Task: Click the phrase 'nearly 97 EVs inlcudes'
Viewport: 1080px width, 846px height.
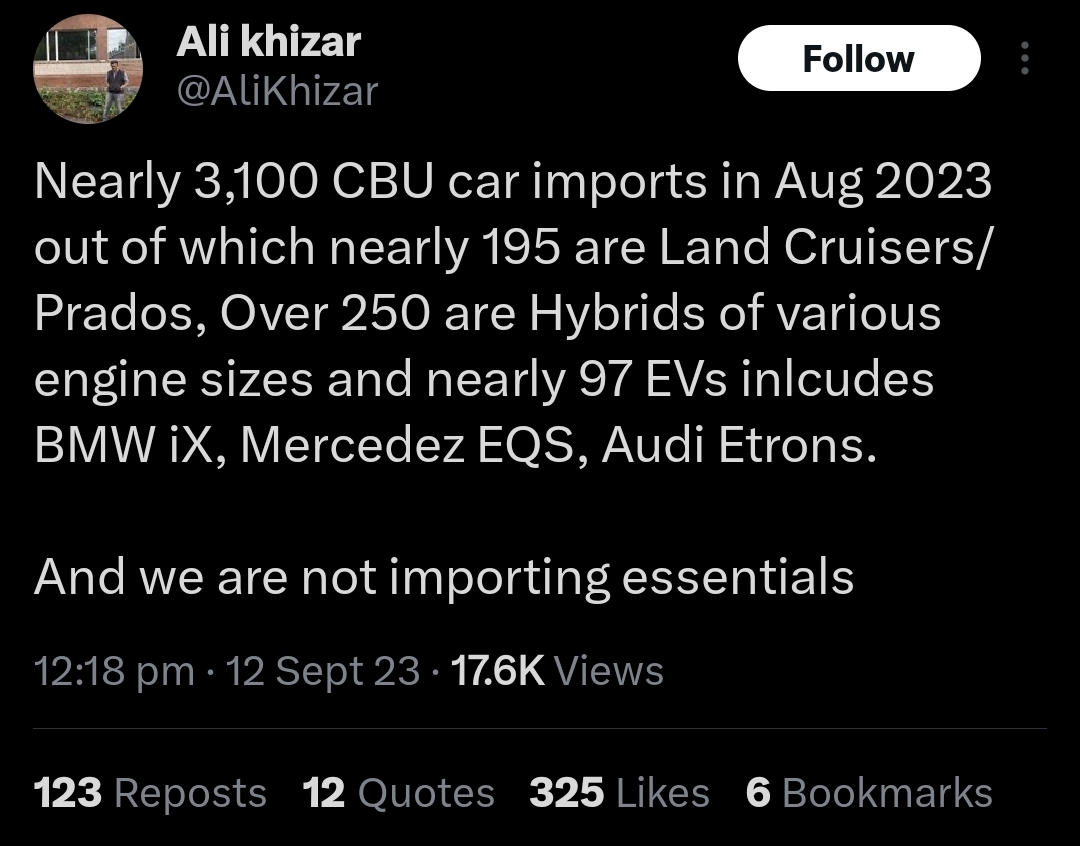Action: tap(680, 380)
